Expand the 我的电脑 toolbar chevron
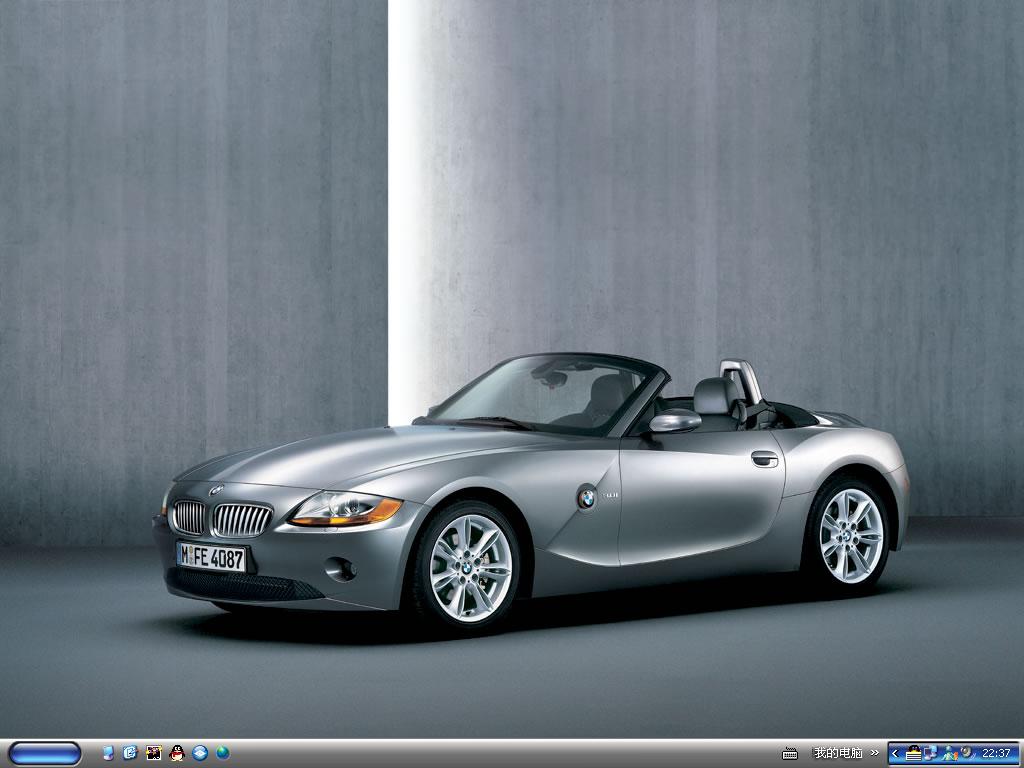This screenshot has height=768, width=1024. point(875,753)
